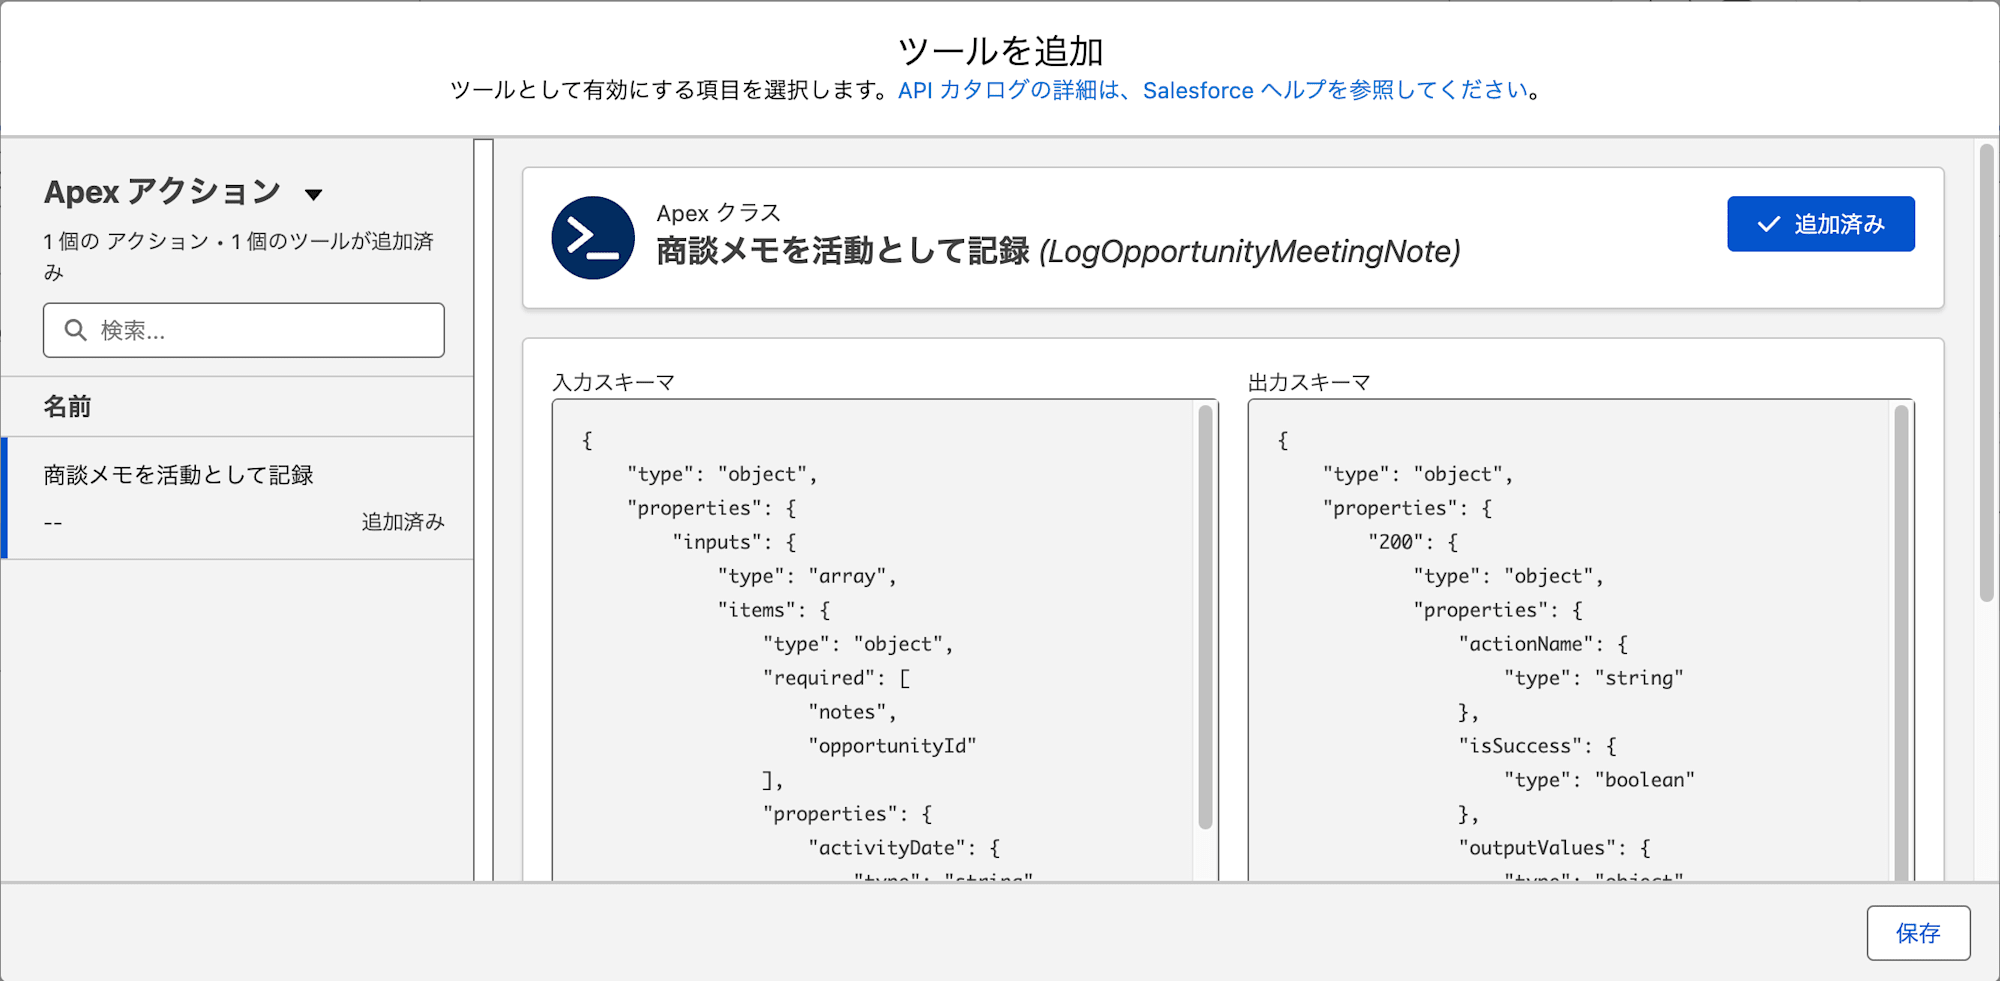Click the Apex クラス label
2000x981 pixels.
tap(718, 213)
